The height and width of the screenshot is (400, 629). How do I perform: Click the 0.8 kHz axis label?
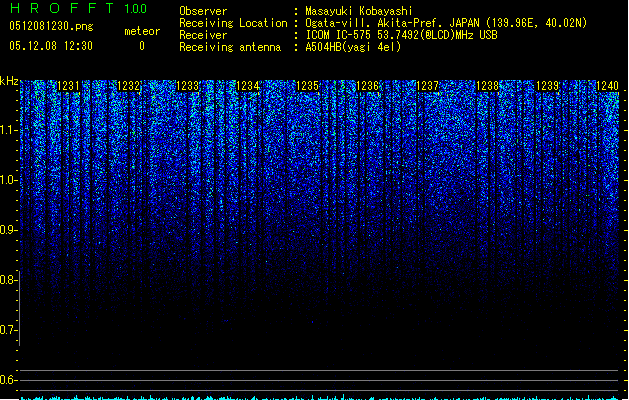(x=9, y=280)
